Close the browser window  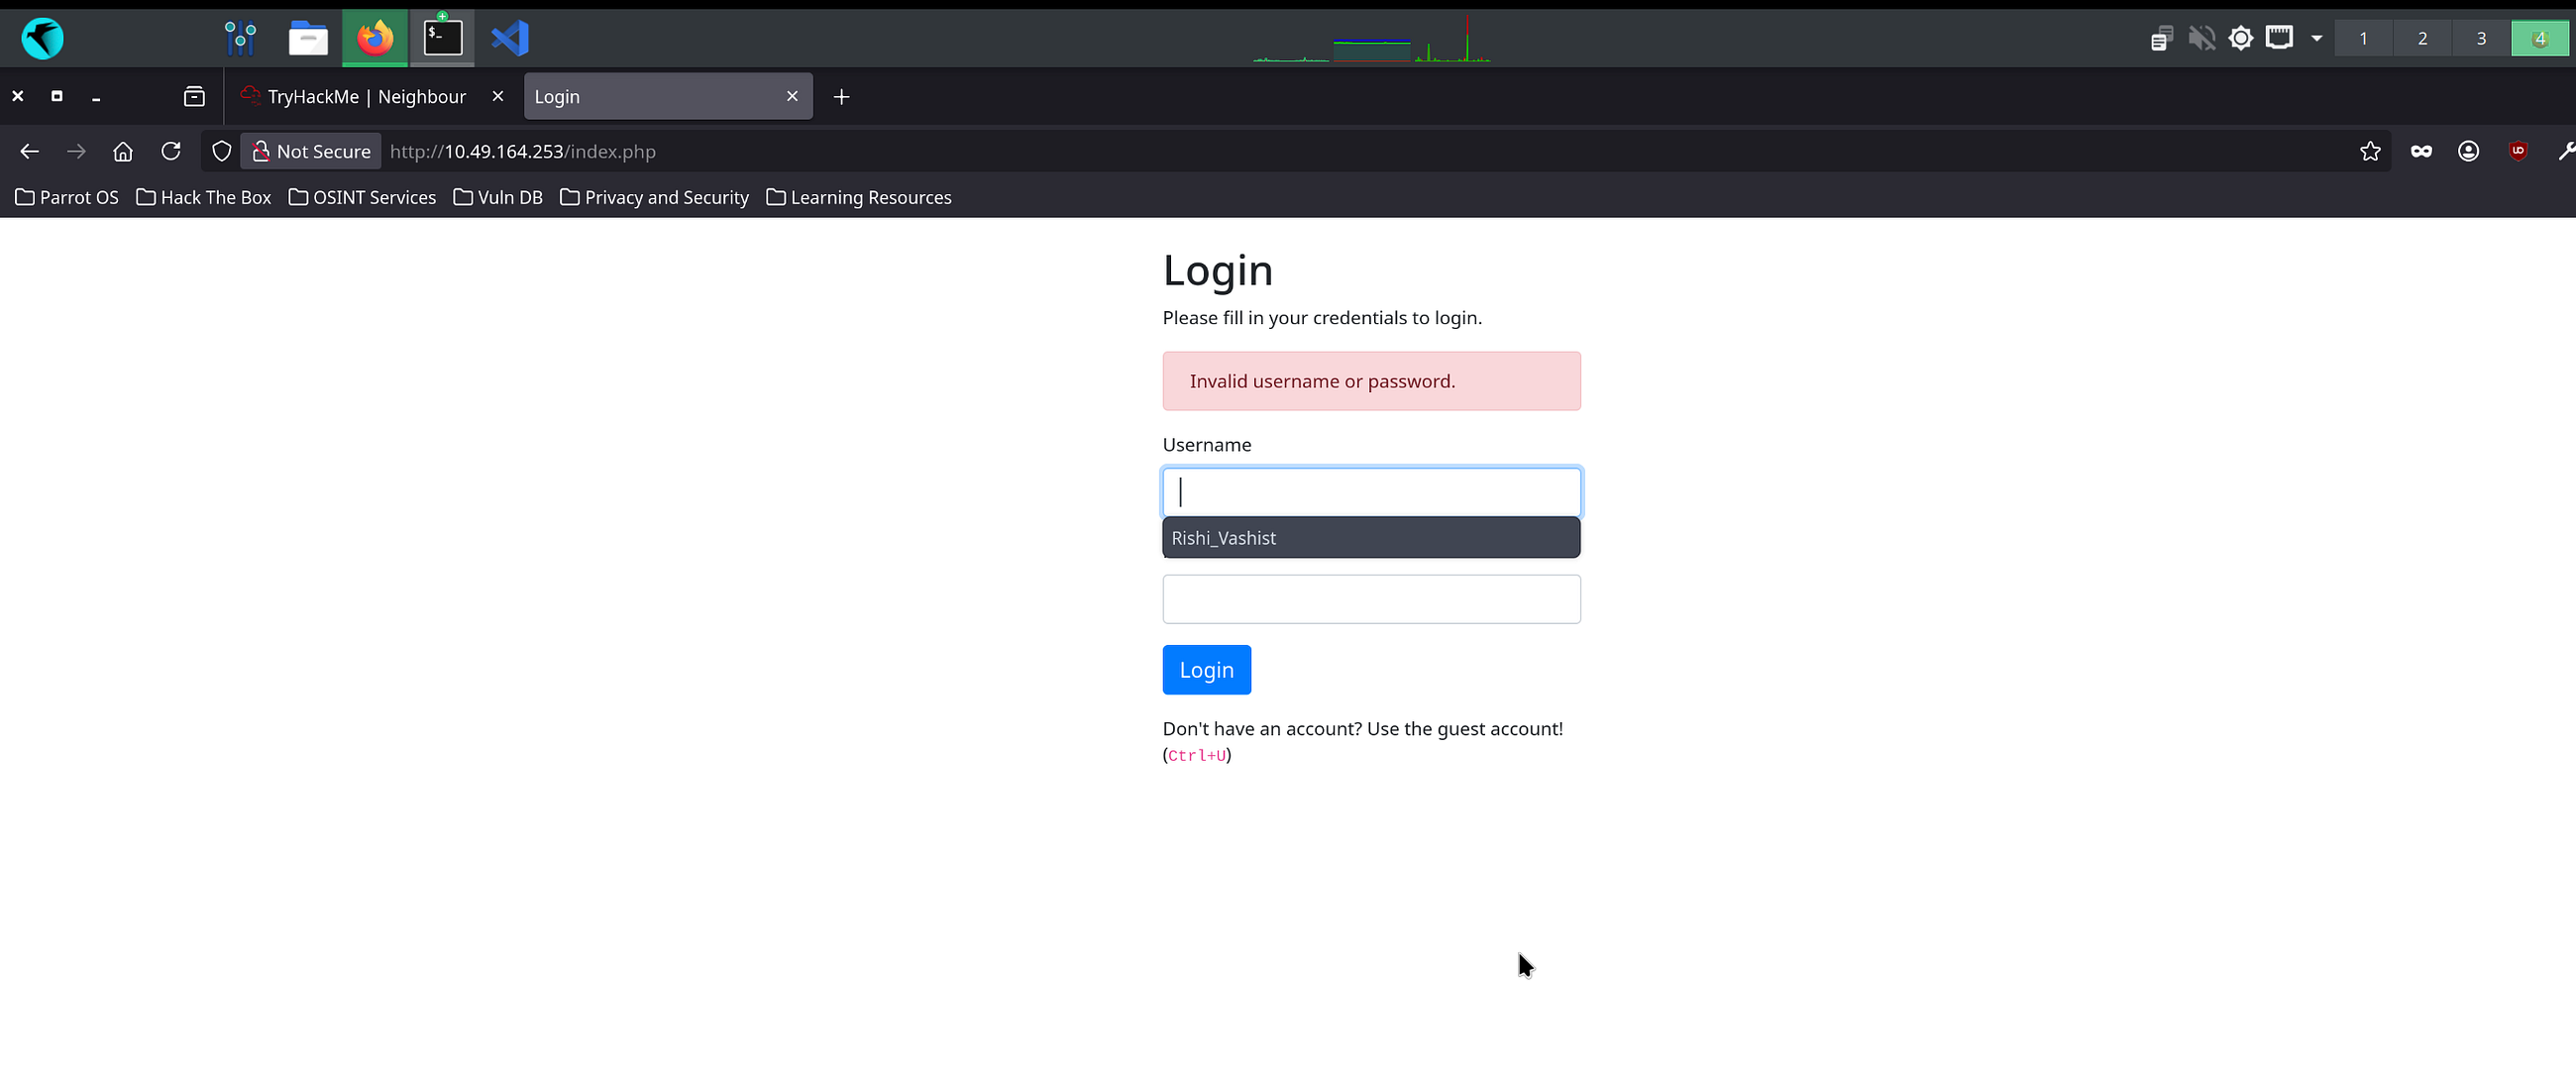pyautogui.click(x=18, y=96)
